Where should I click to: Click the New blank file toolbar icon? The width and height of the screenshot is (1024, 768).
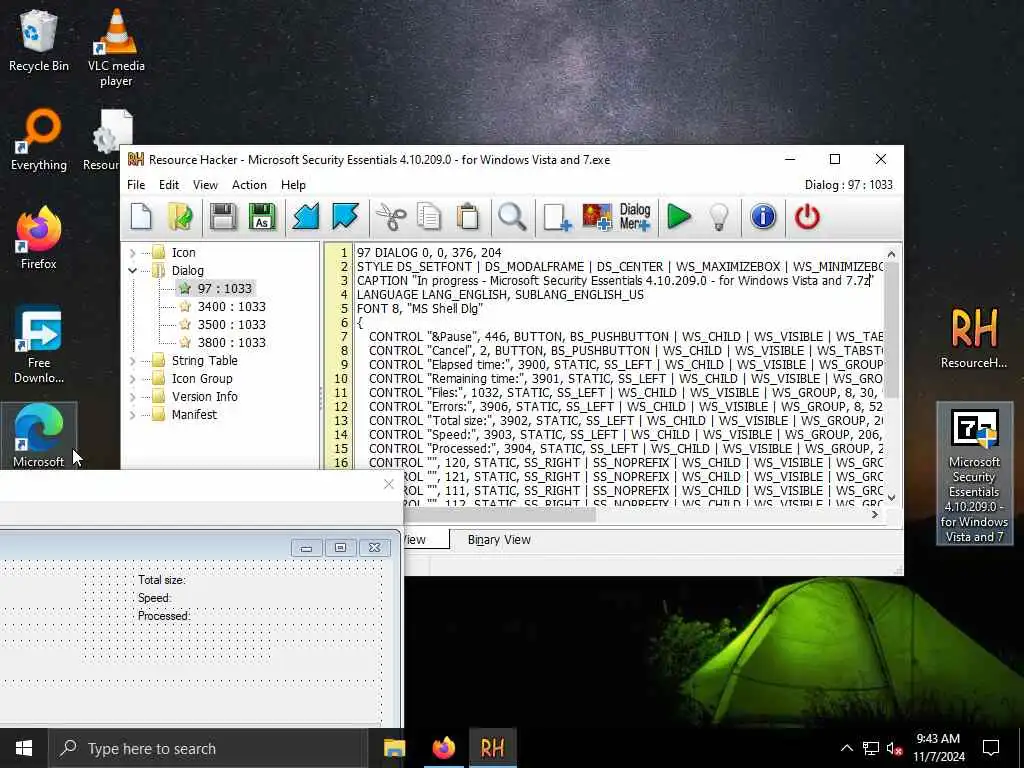click(x=141, y=217)
